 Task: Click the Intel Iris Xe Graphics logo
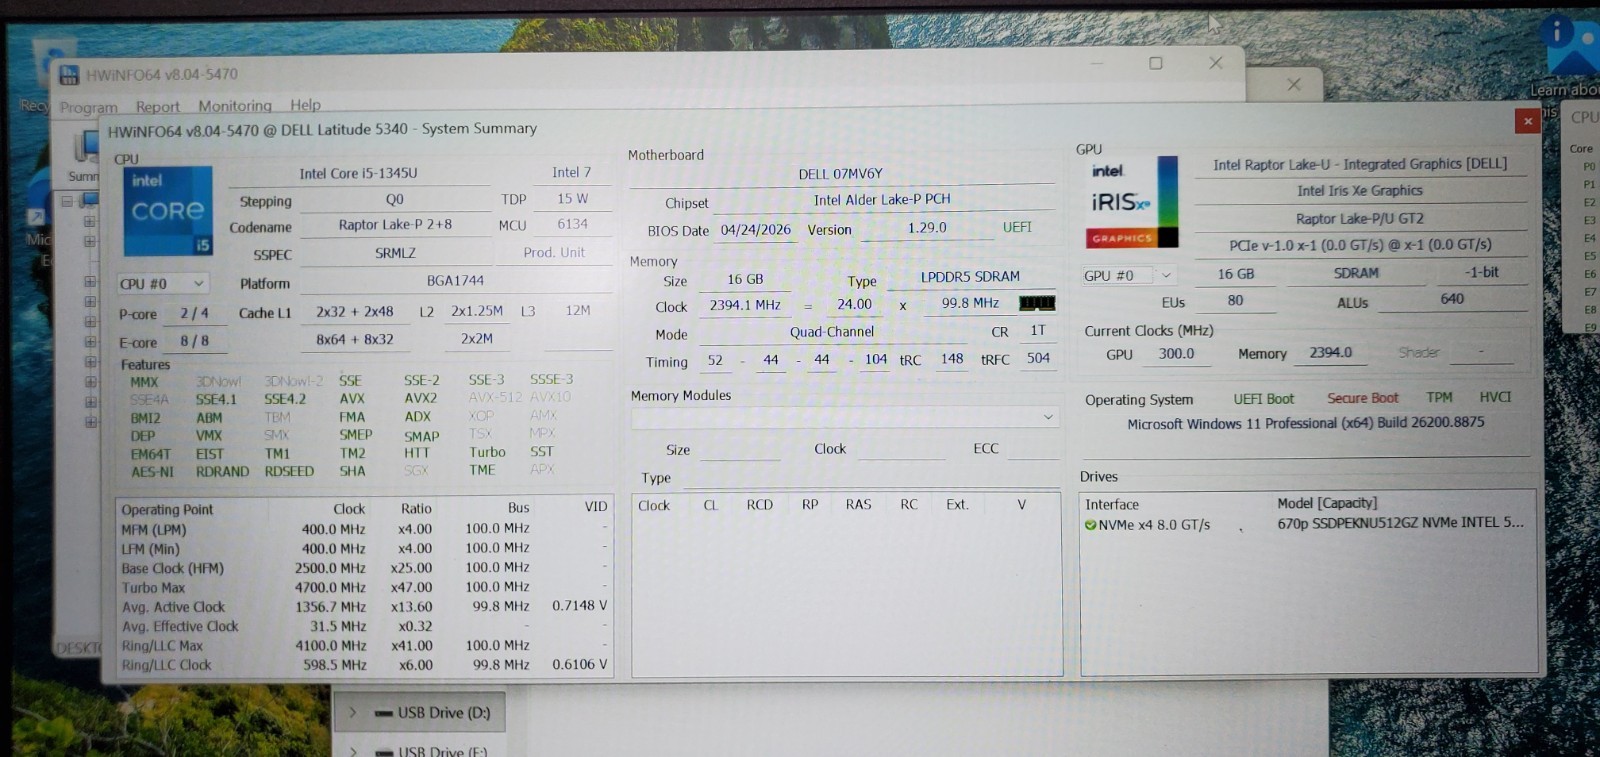point(1133,201)
